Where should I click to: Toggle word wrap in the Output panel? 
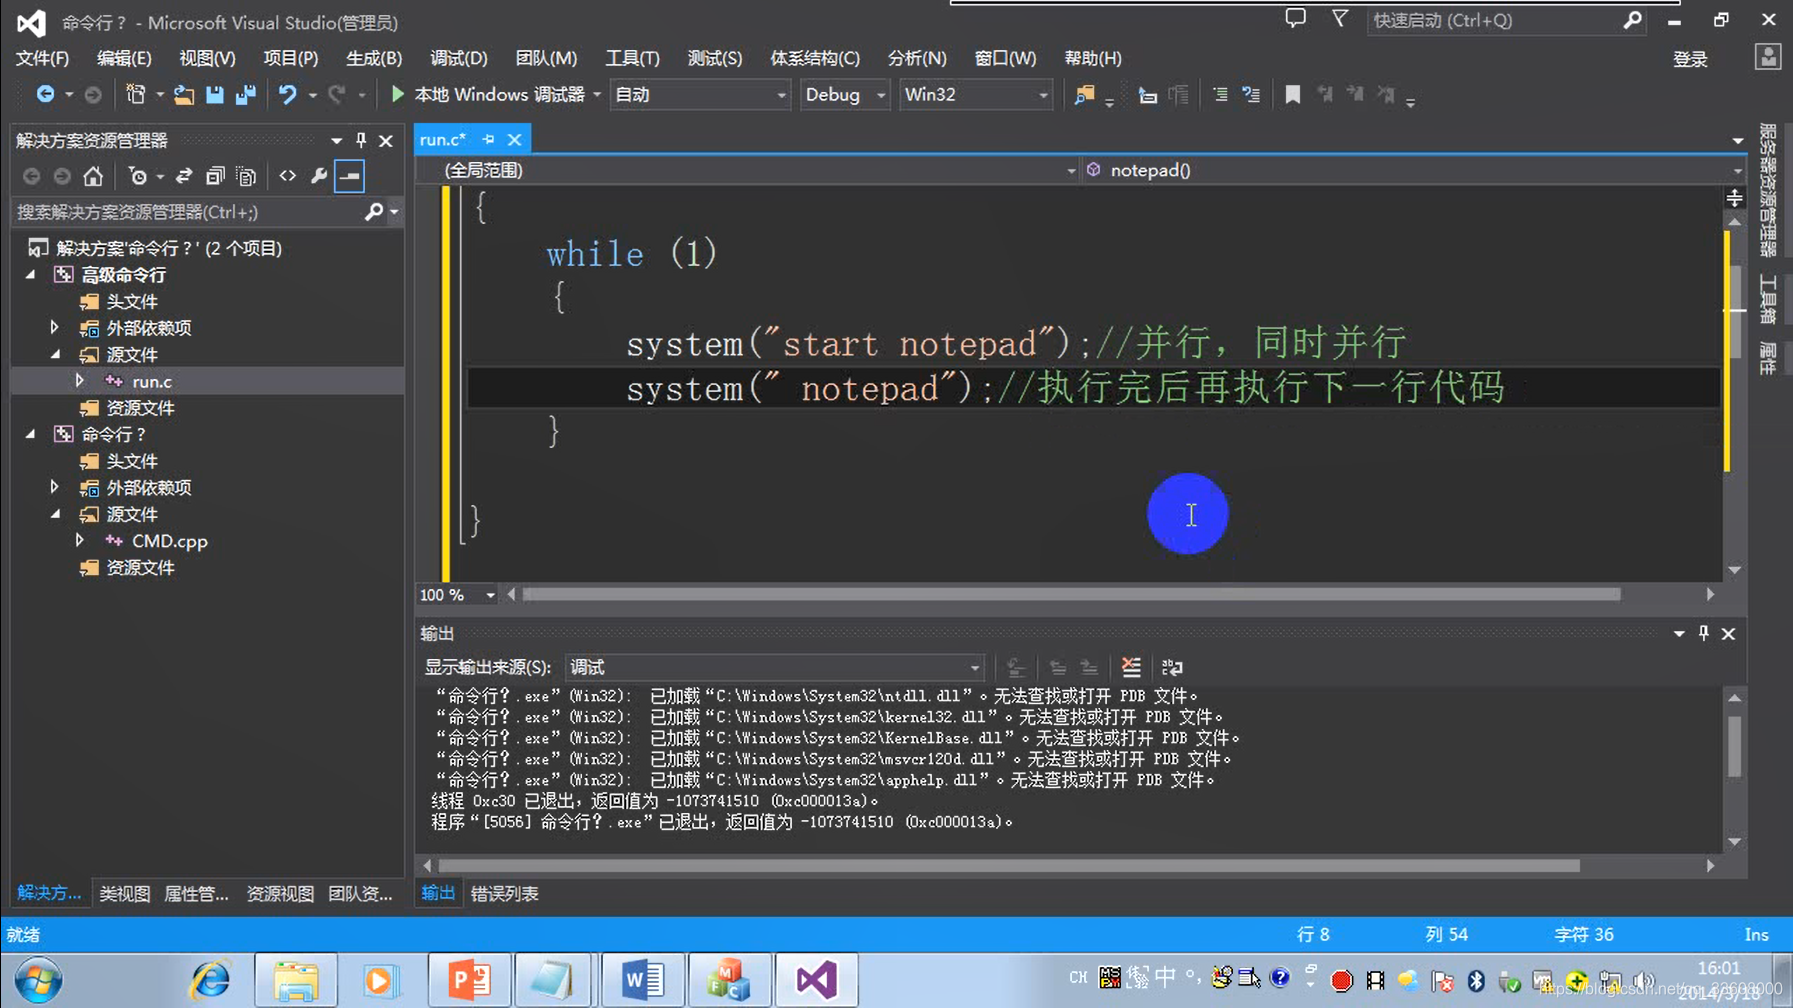(1172, 667)
